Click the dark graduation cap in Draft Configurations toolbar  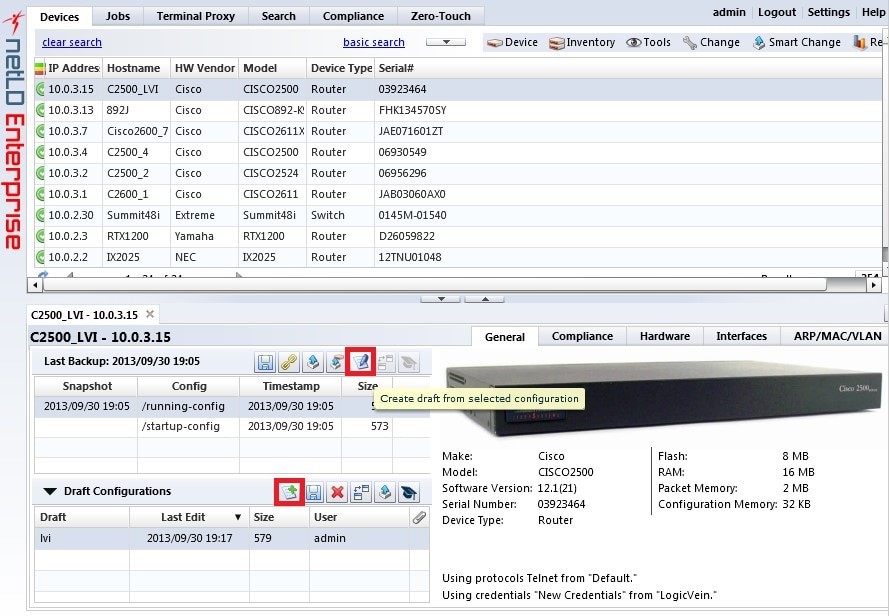[409, 492]
